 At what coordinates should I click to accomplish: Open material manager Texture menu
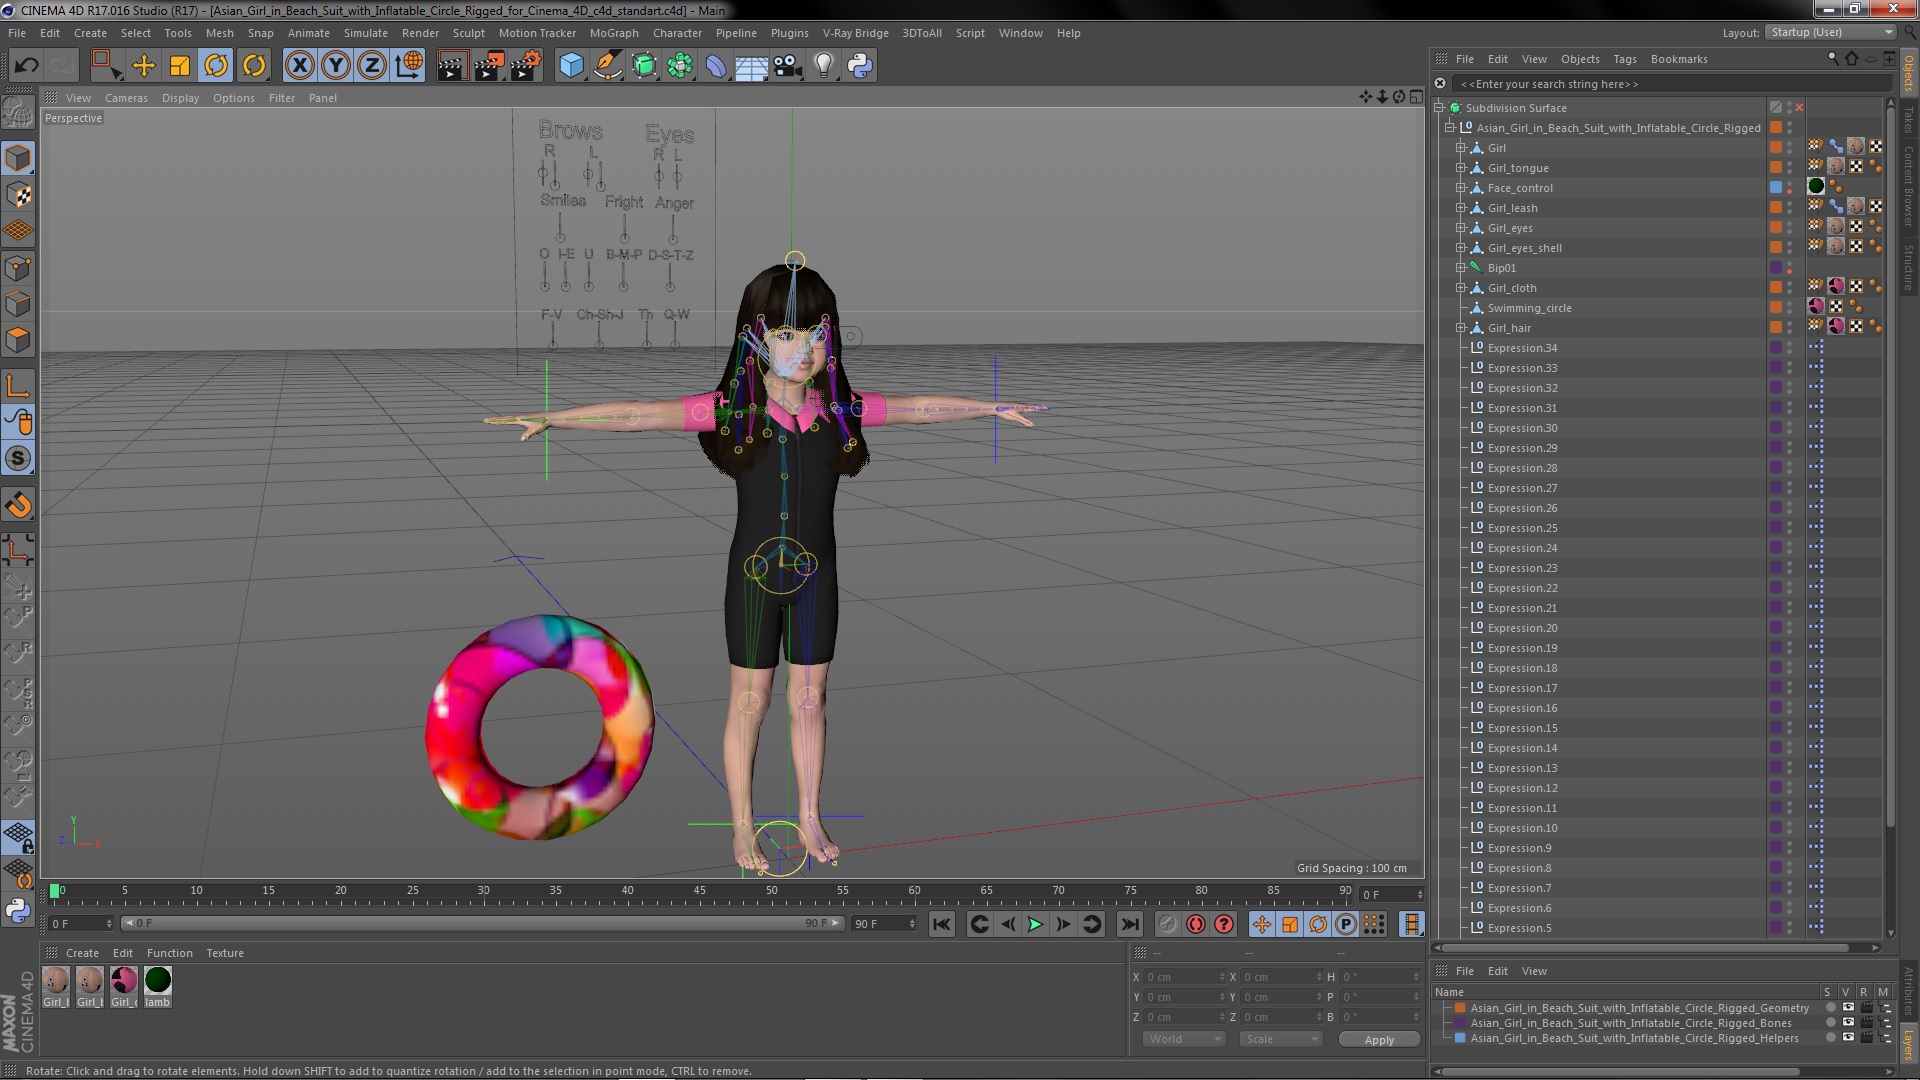[225, 953]
